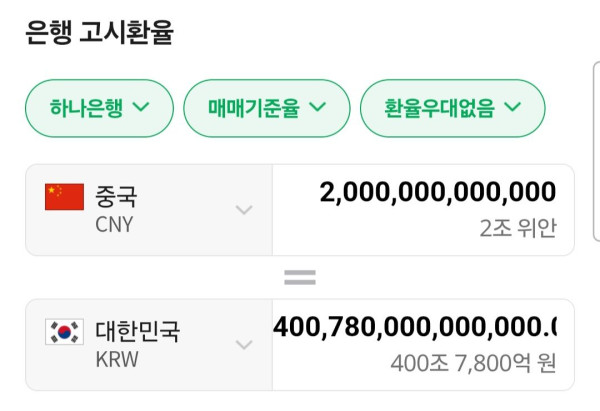Click the CNY currency code text
600x411 pixels.
[114, 225]
